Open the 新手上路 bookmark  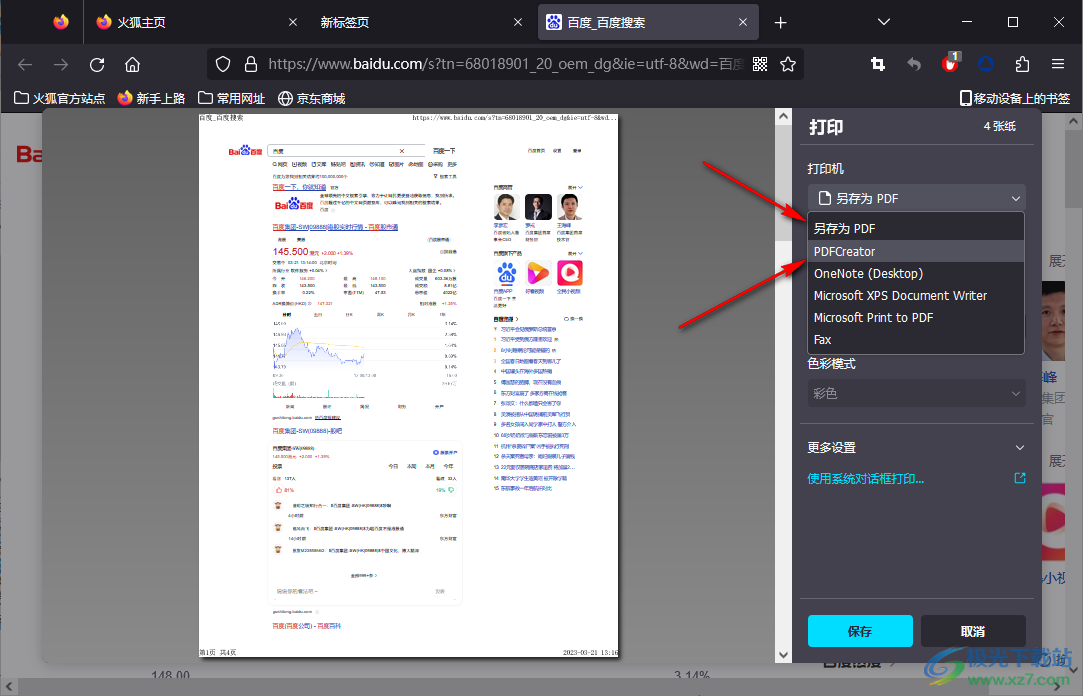click(151, 98)
